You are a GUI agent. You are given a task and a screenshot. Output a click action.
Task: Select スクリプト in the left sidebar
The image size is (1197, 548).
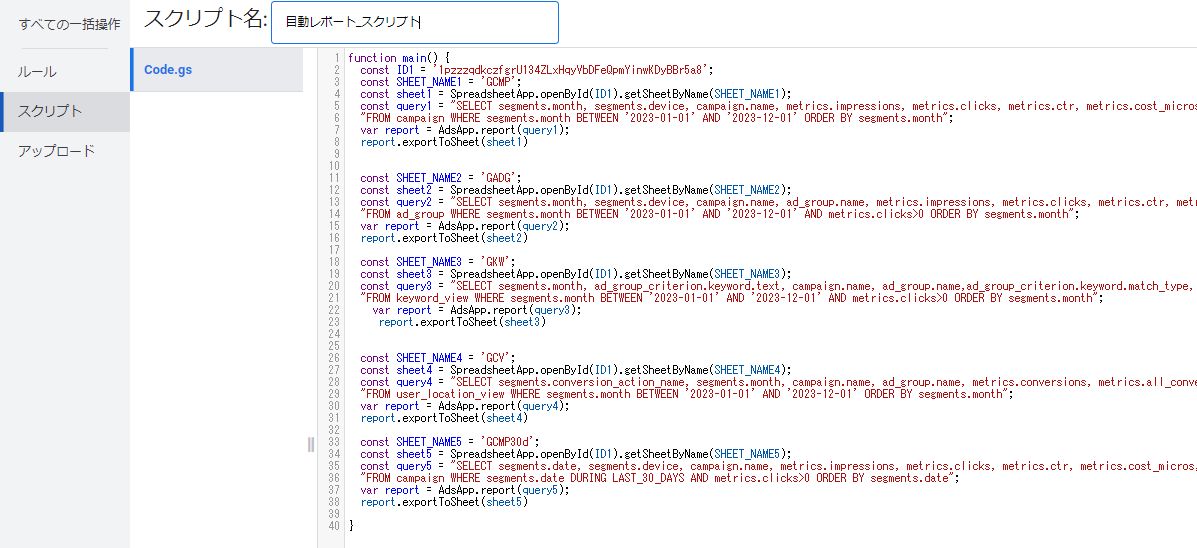[50, 111]
